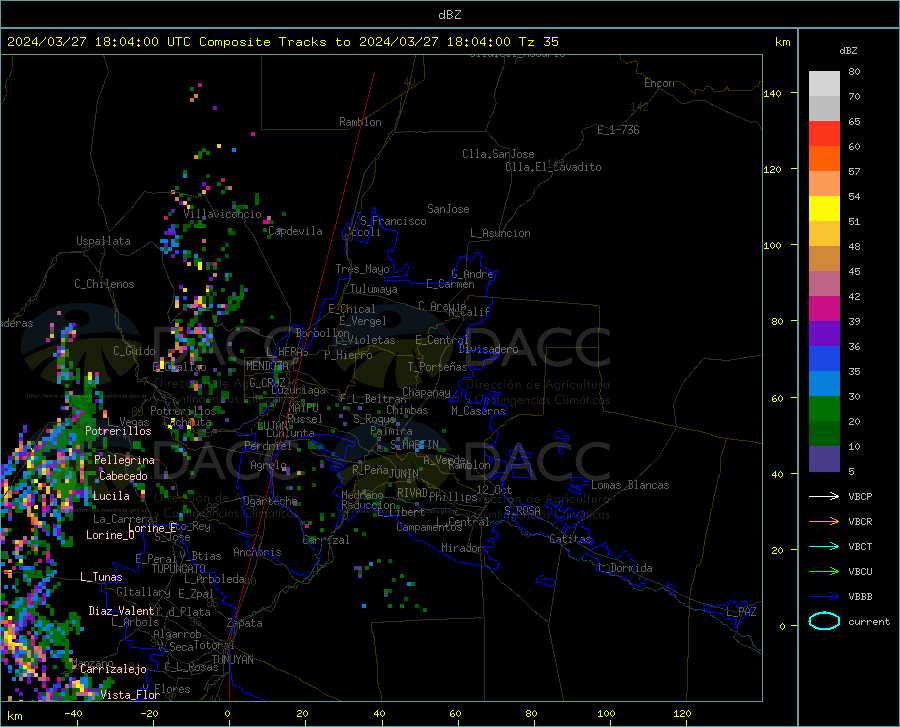This screenshot has height=727, width=900.
Task: Click the Composite Tracks timestamp header
Action: click(282, 42)
